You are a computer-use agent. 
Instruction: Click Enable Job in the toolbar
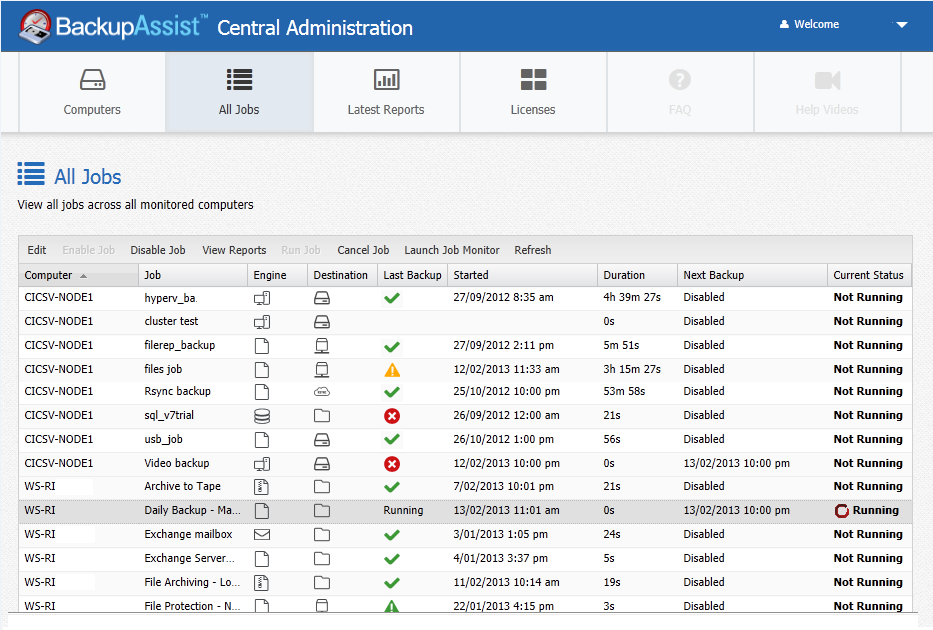tap(89, 250)
